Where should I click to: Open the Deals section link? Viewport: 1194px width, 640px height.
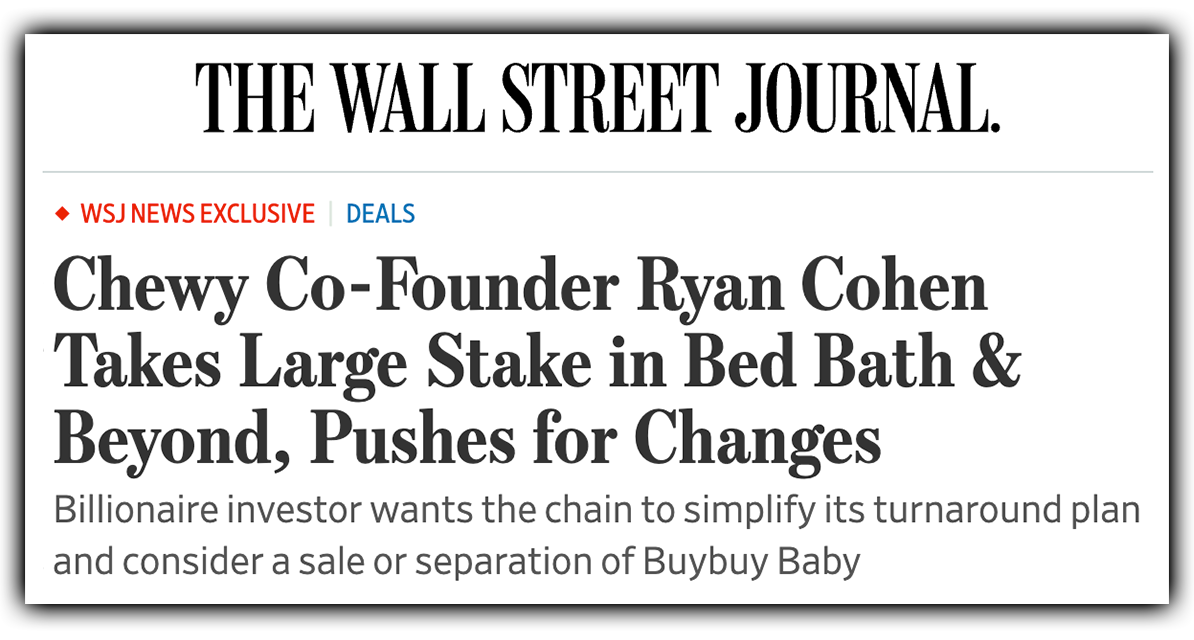[x=381, y=213]
